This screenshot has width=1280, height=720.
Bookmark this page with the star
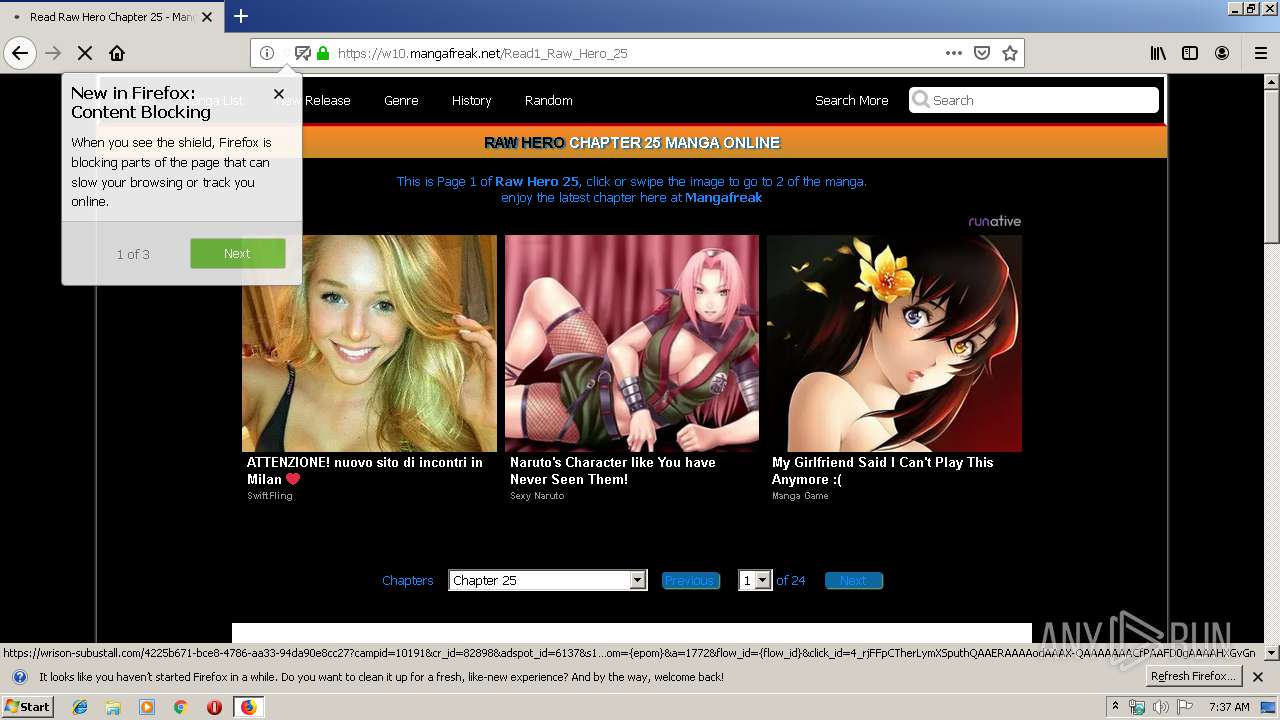click(1010, 53)
